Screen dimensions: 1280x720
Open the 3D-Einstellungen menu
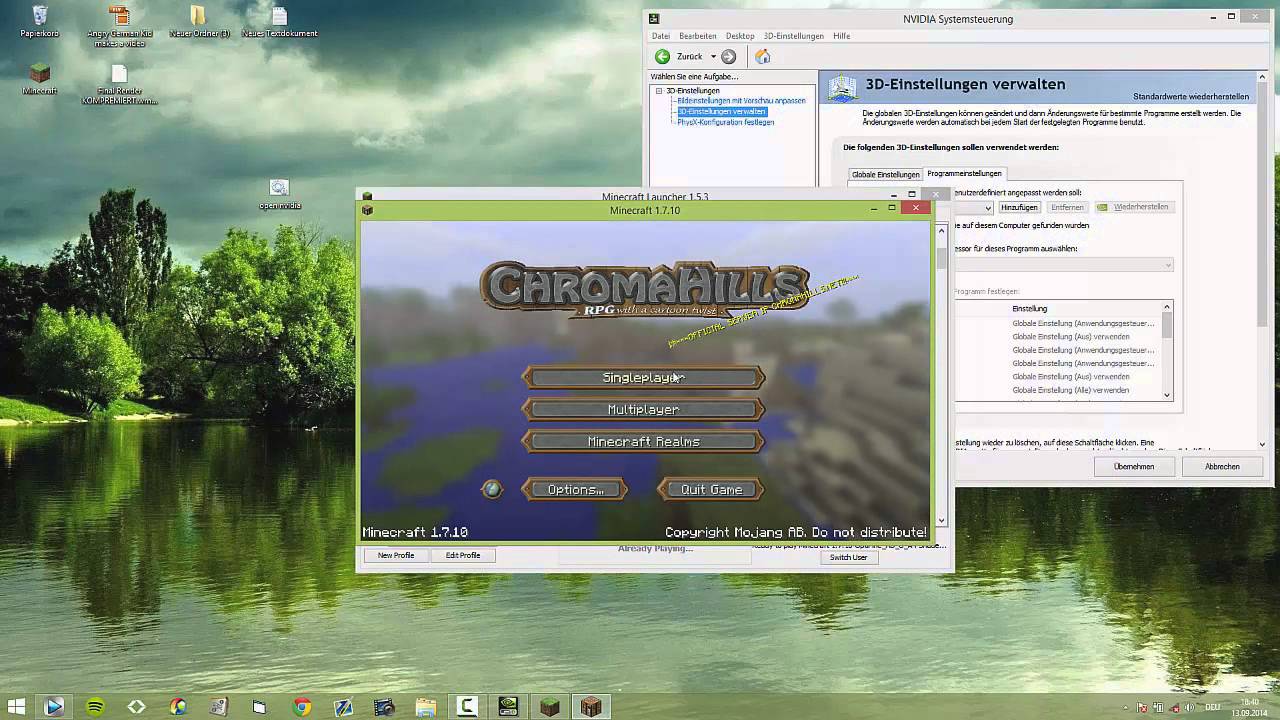click(793, 36)
